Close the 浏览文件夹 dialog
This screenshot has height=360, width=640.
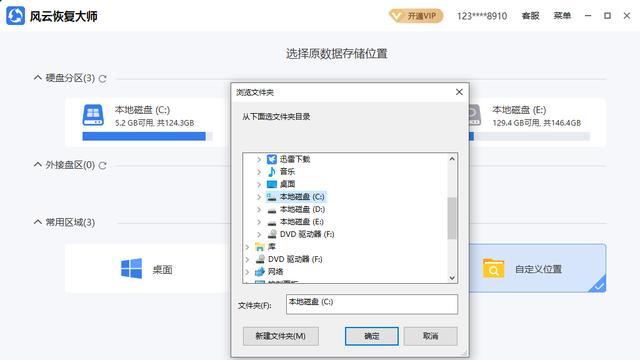(459, 92)
